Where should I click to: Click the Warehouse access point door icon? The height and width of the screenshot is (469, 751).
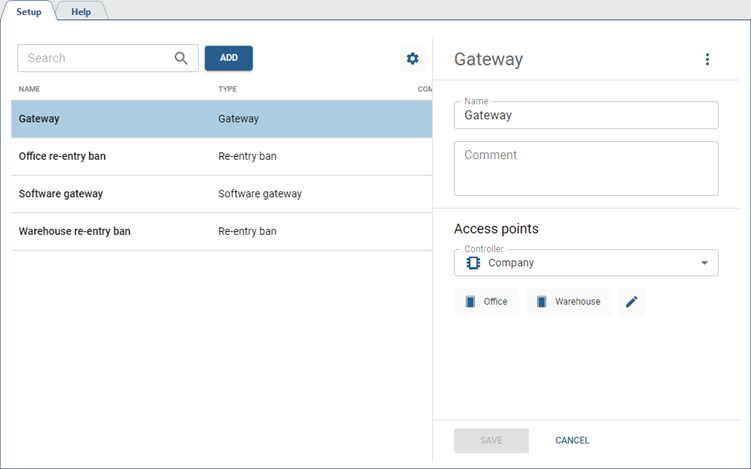pos(541,302)
